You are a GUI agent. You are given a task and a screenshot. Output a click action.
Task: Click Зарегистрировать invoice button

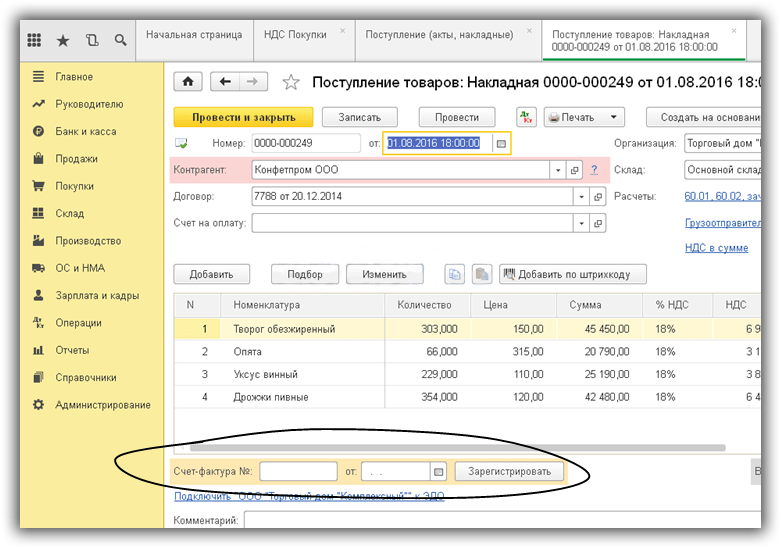click(x=509, y=471)
